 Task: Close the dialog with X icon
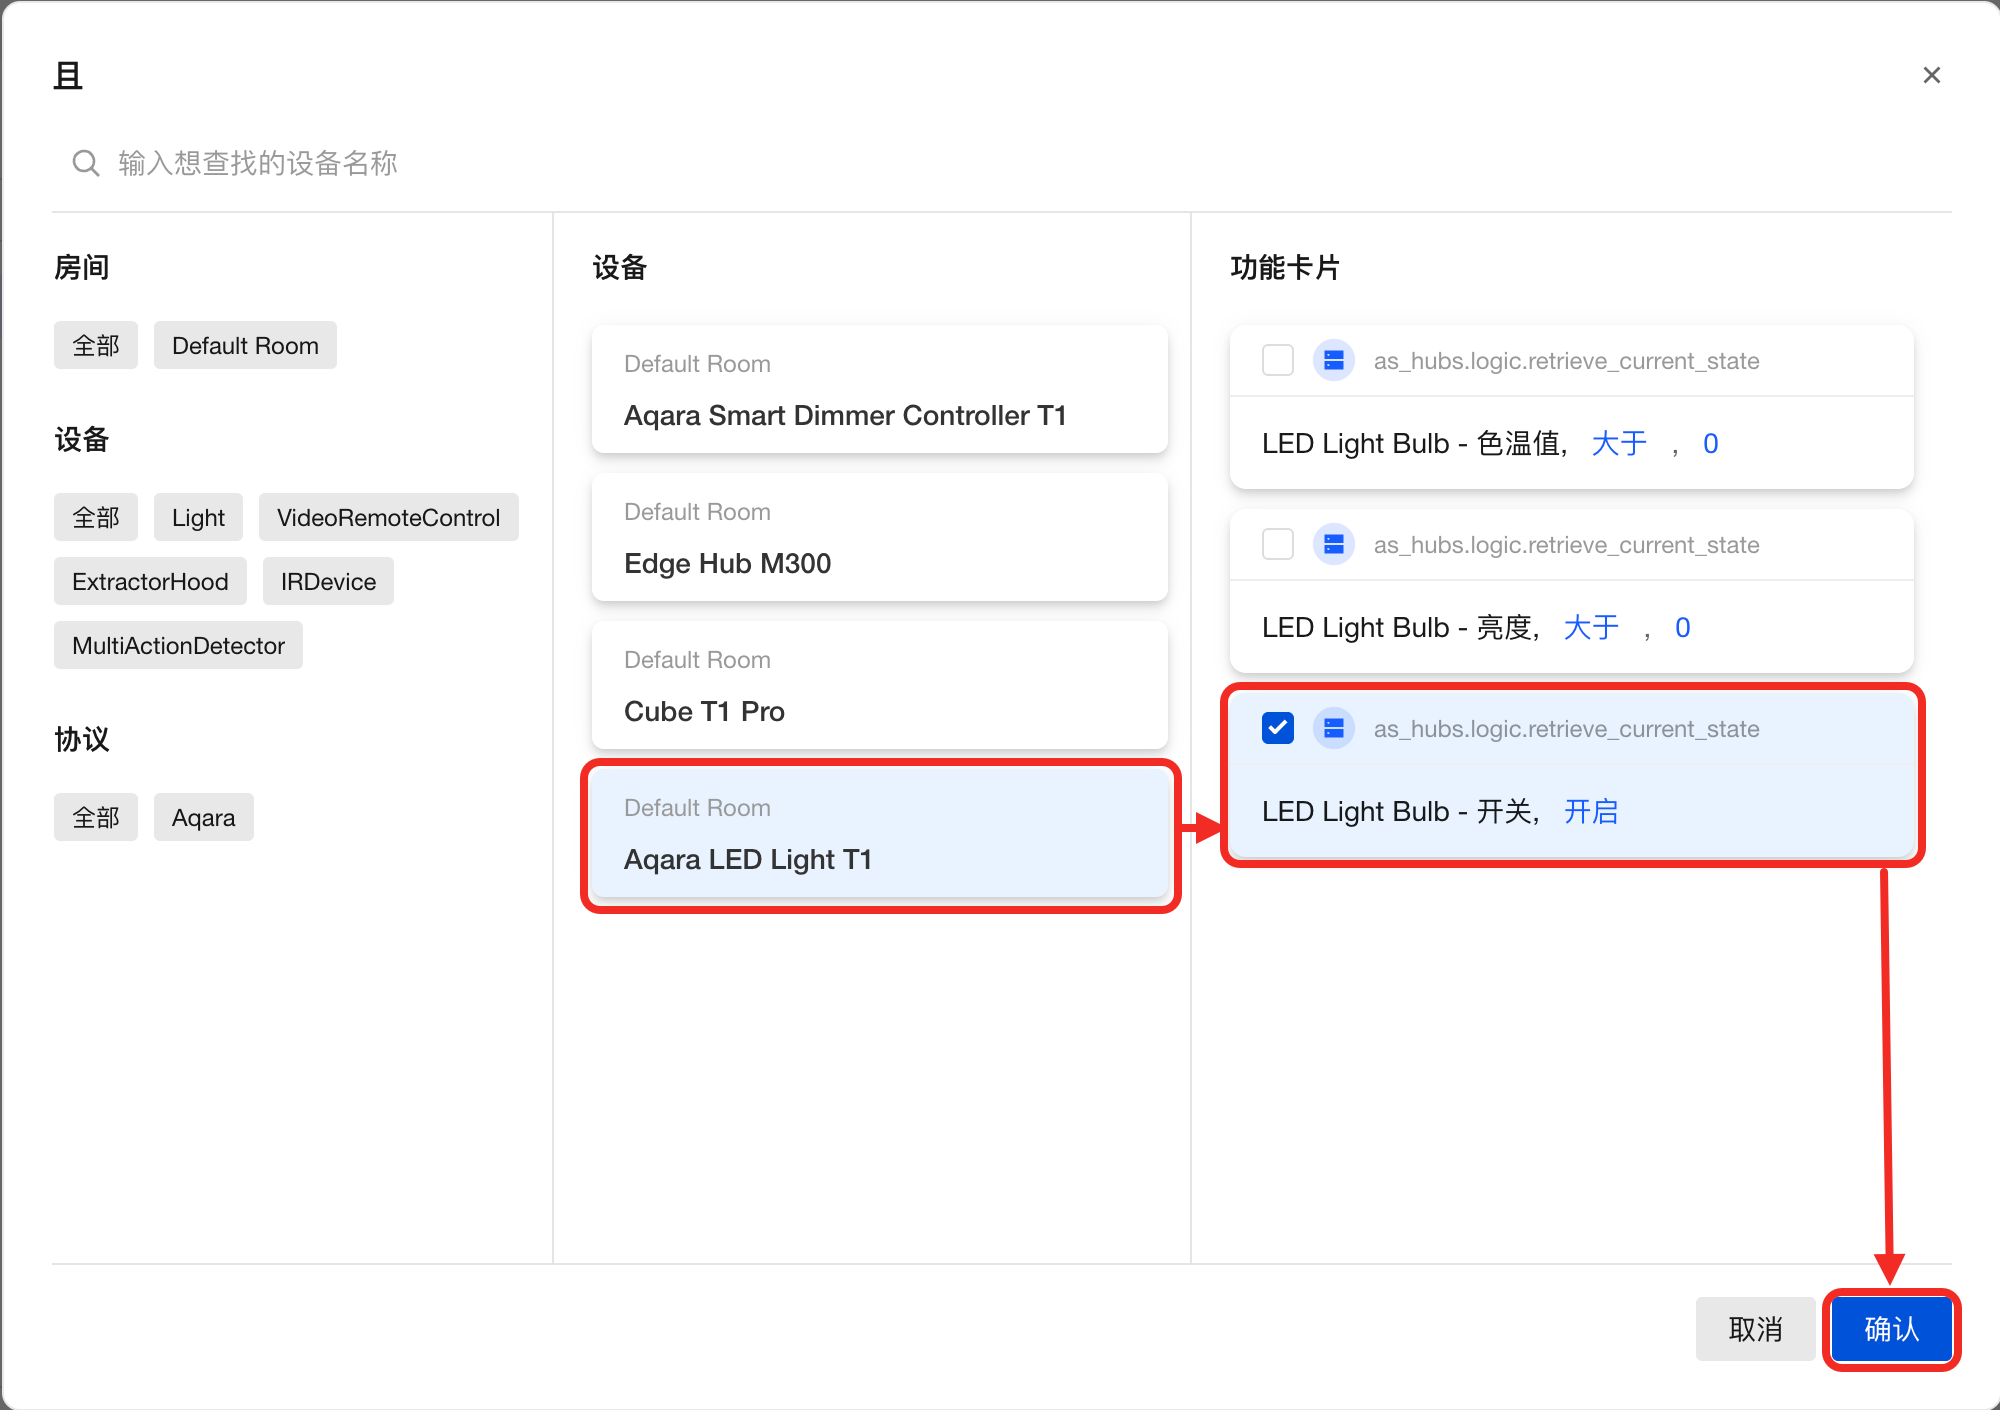(1931, 76)
